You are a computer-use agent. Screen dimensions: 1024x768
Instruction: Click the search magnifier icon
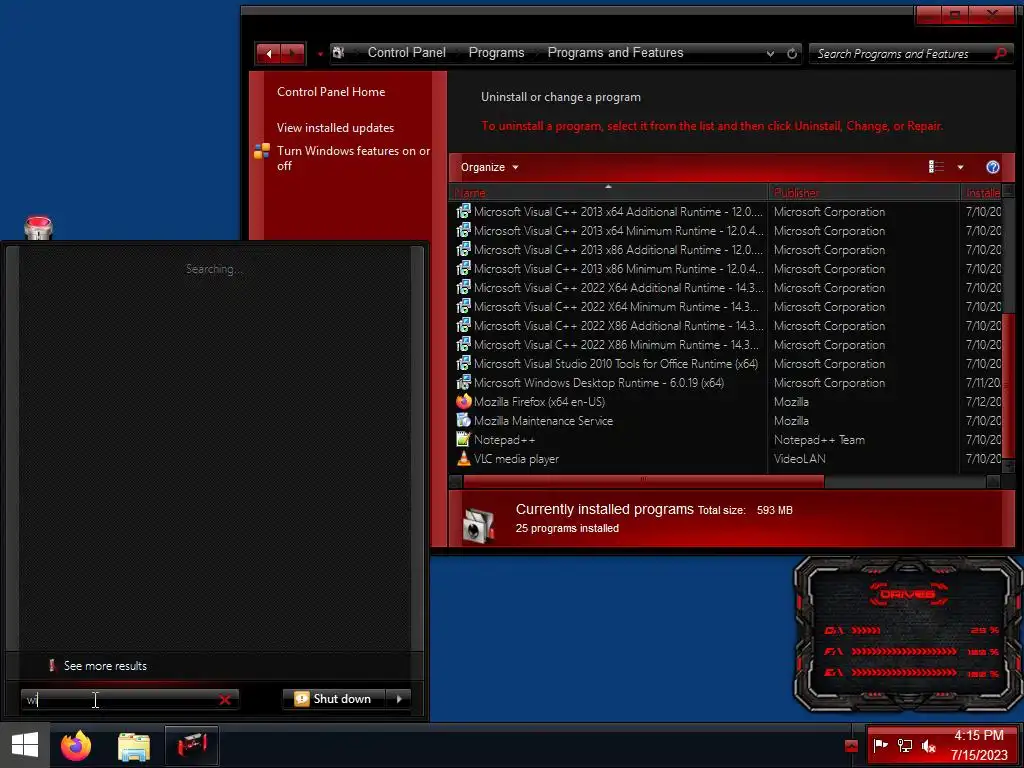click(x=1000, y=53)
